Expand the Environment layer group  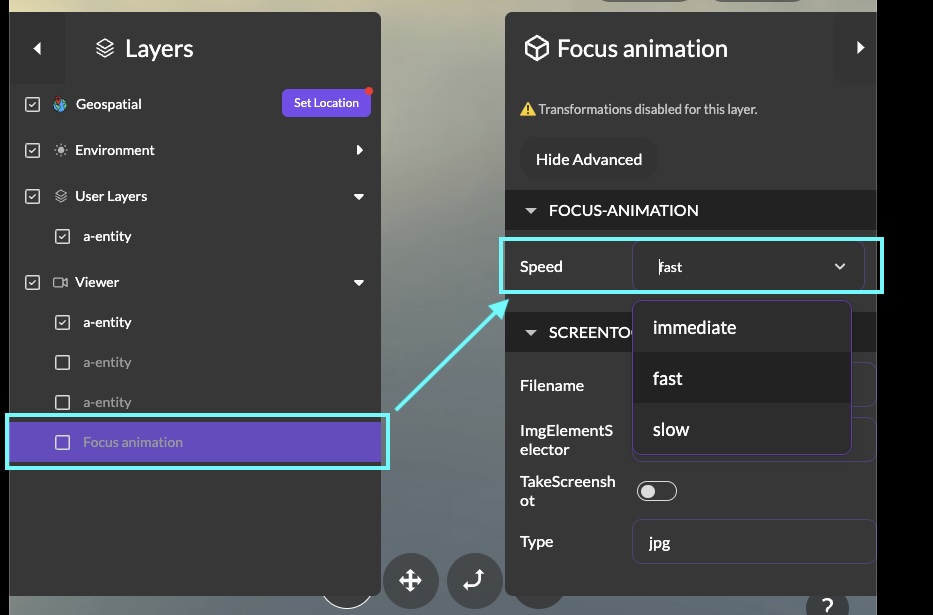click(360, 150)
